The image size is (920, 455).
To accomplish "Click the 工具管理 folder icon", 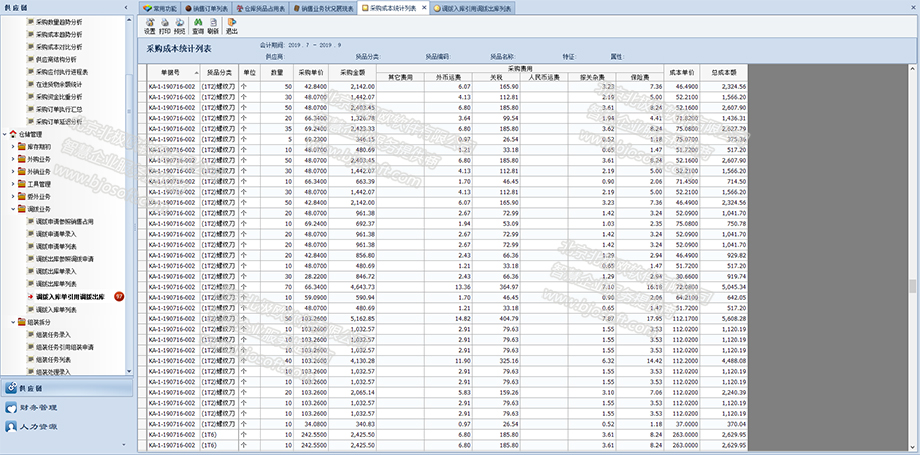I will [x=22, y=184].
